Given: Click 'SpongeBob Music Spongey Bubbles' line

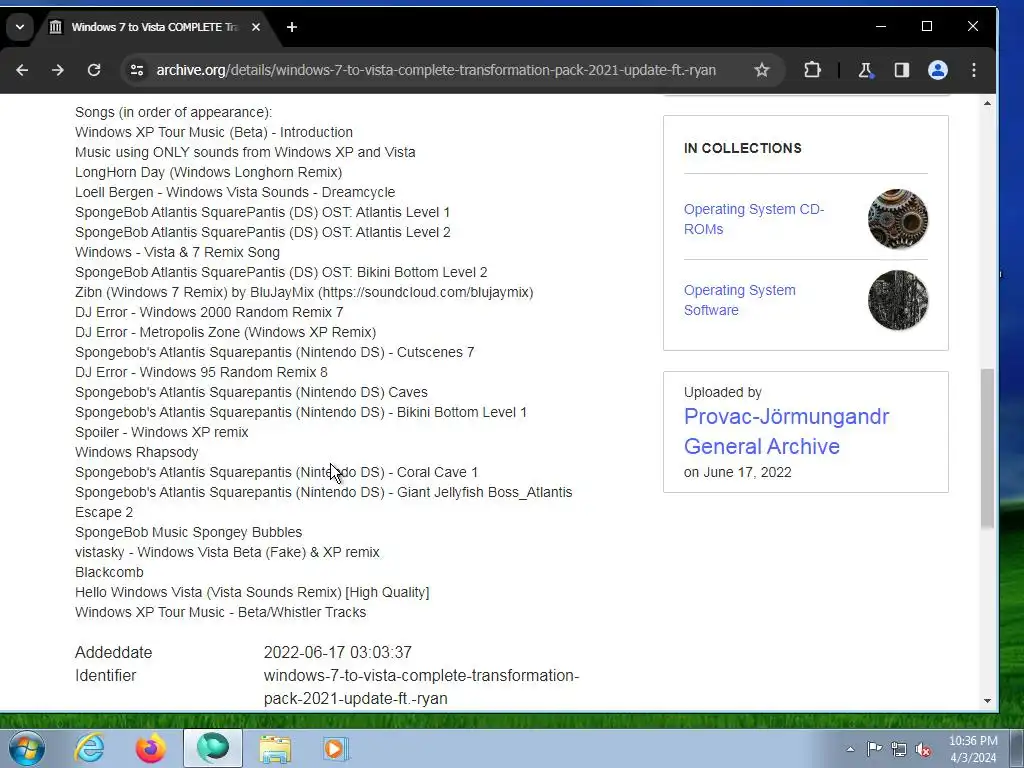Looking at the screenshot, I should tap(188, 532).
